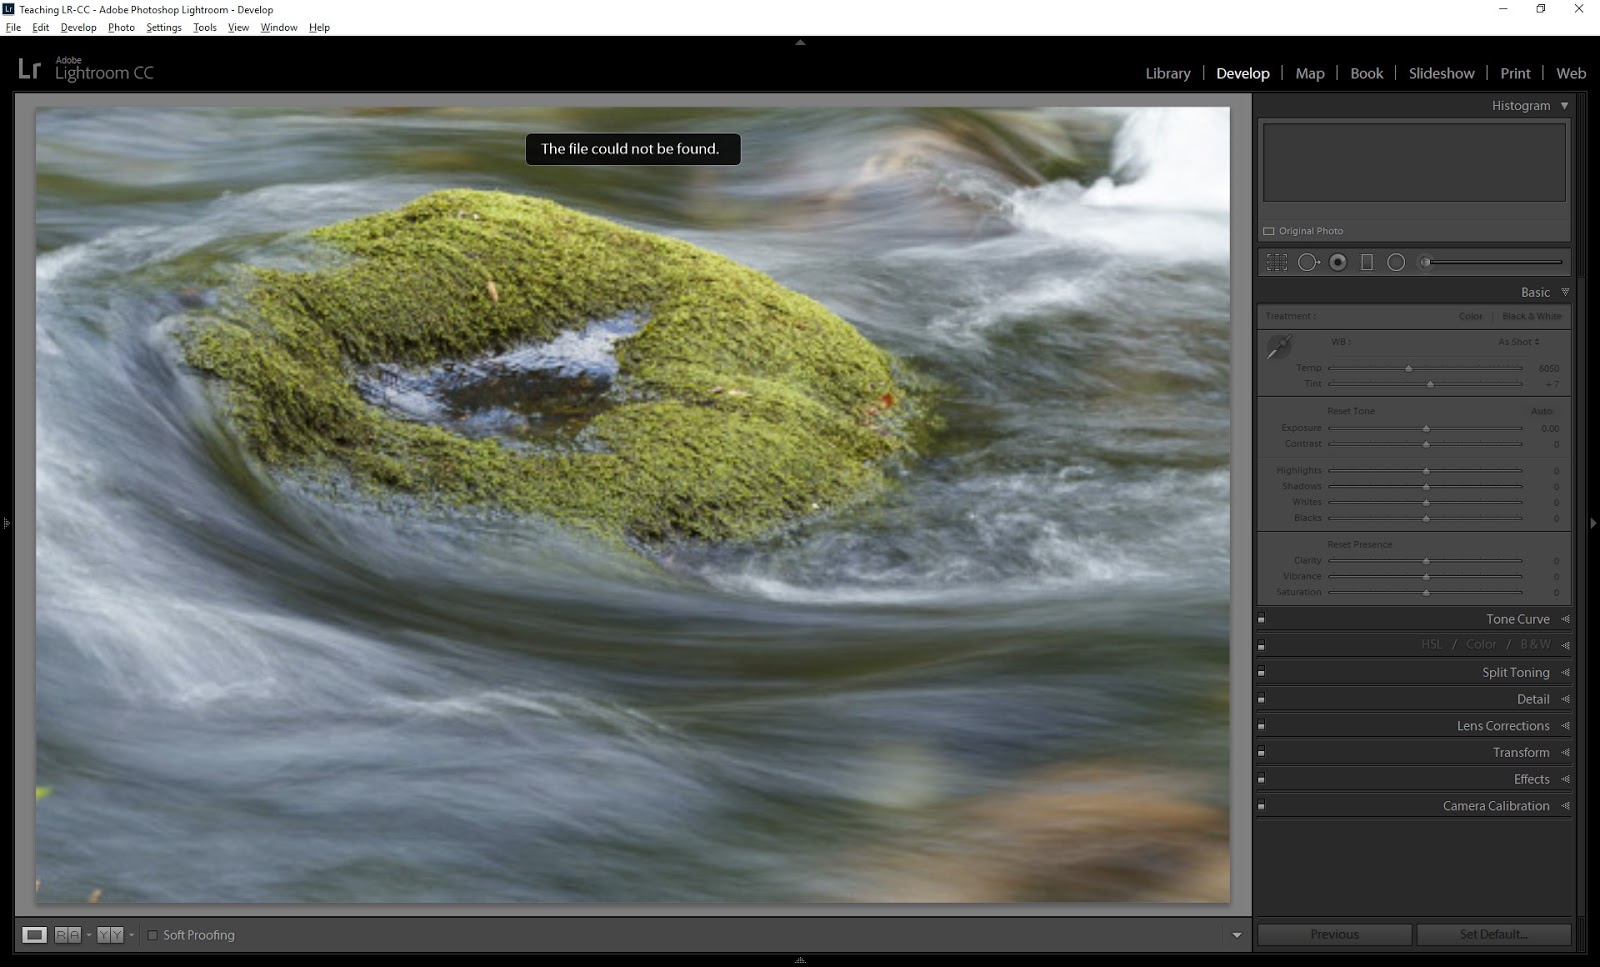Click the Exposure slider handle

coord(1426,428)
